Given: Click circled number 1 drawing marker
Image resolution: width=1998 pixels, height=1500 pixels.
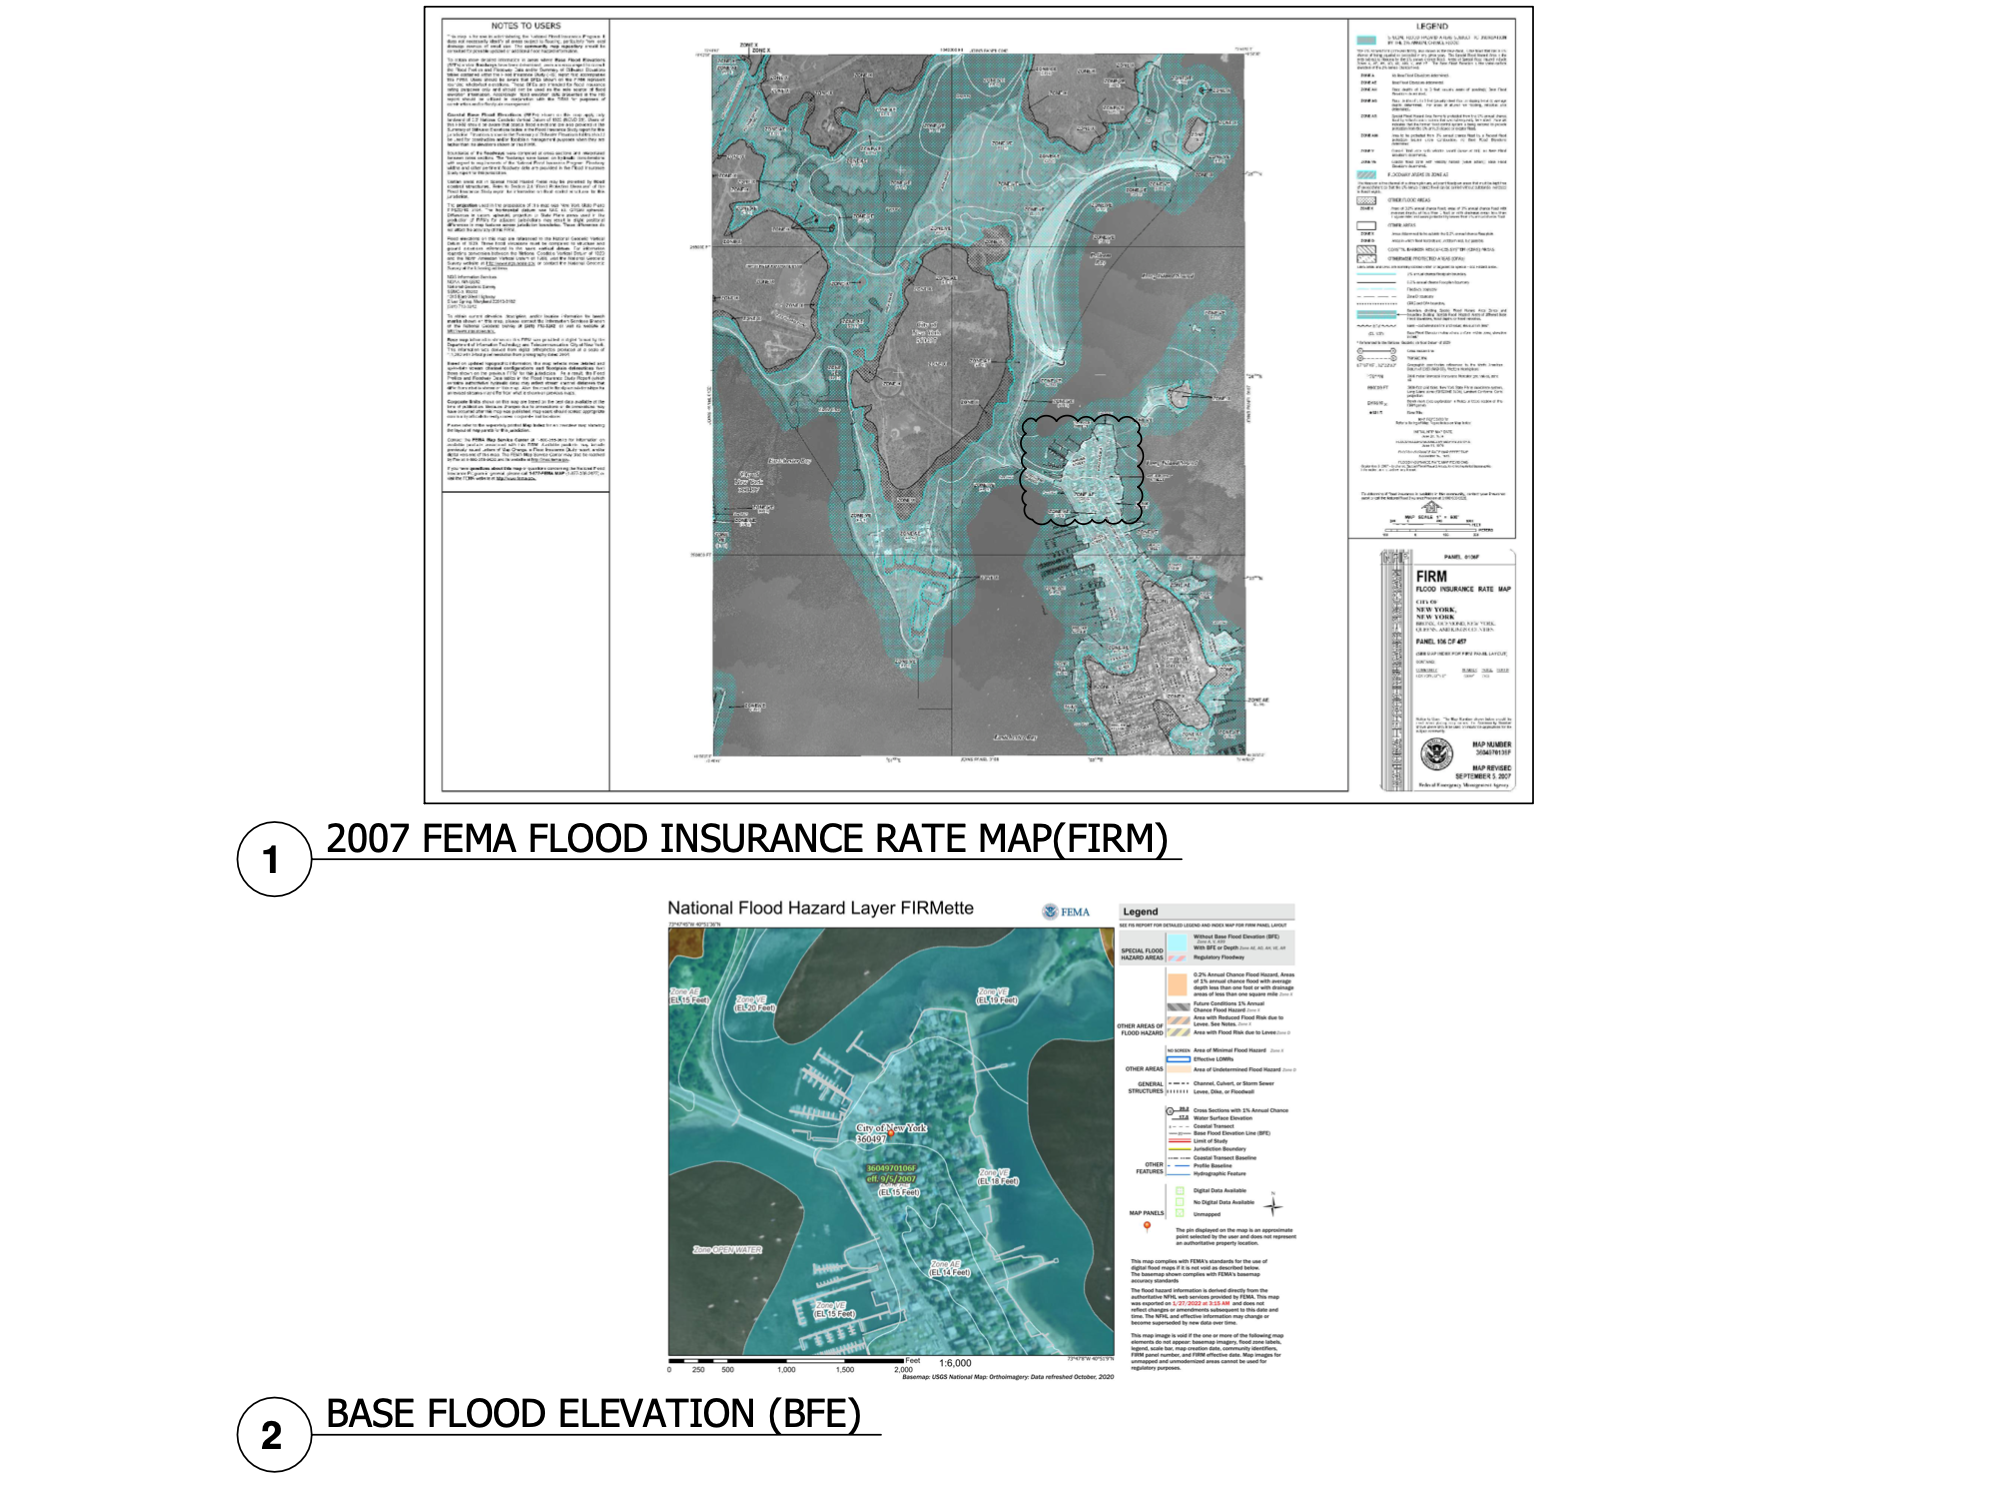Looking at the screenshot, I should click(x=273, y=859).
